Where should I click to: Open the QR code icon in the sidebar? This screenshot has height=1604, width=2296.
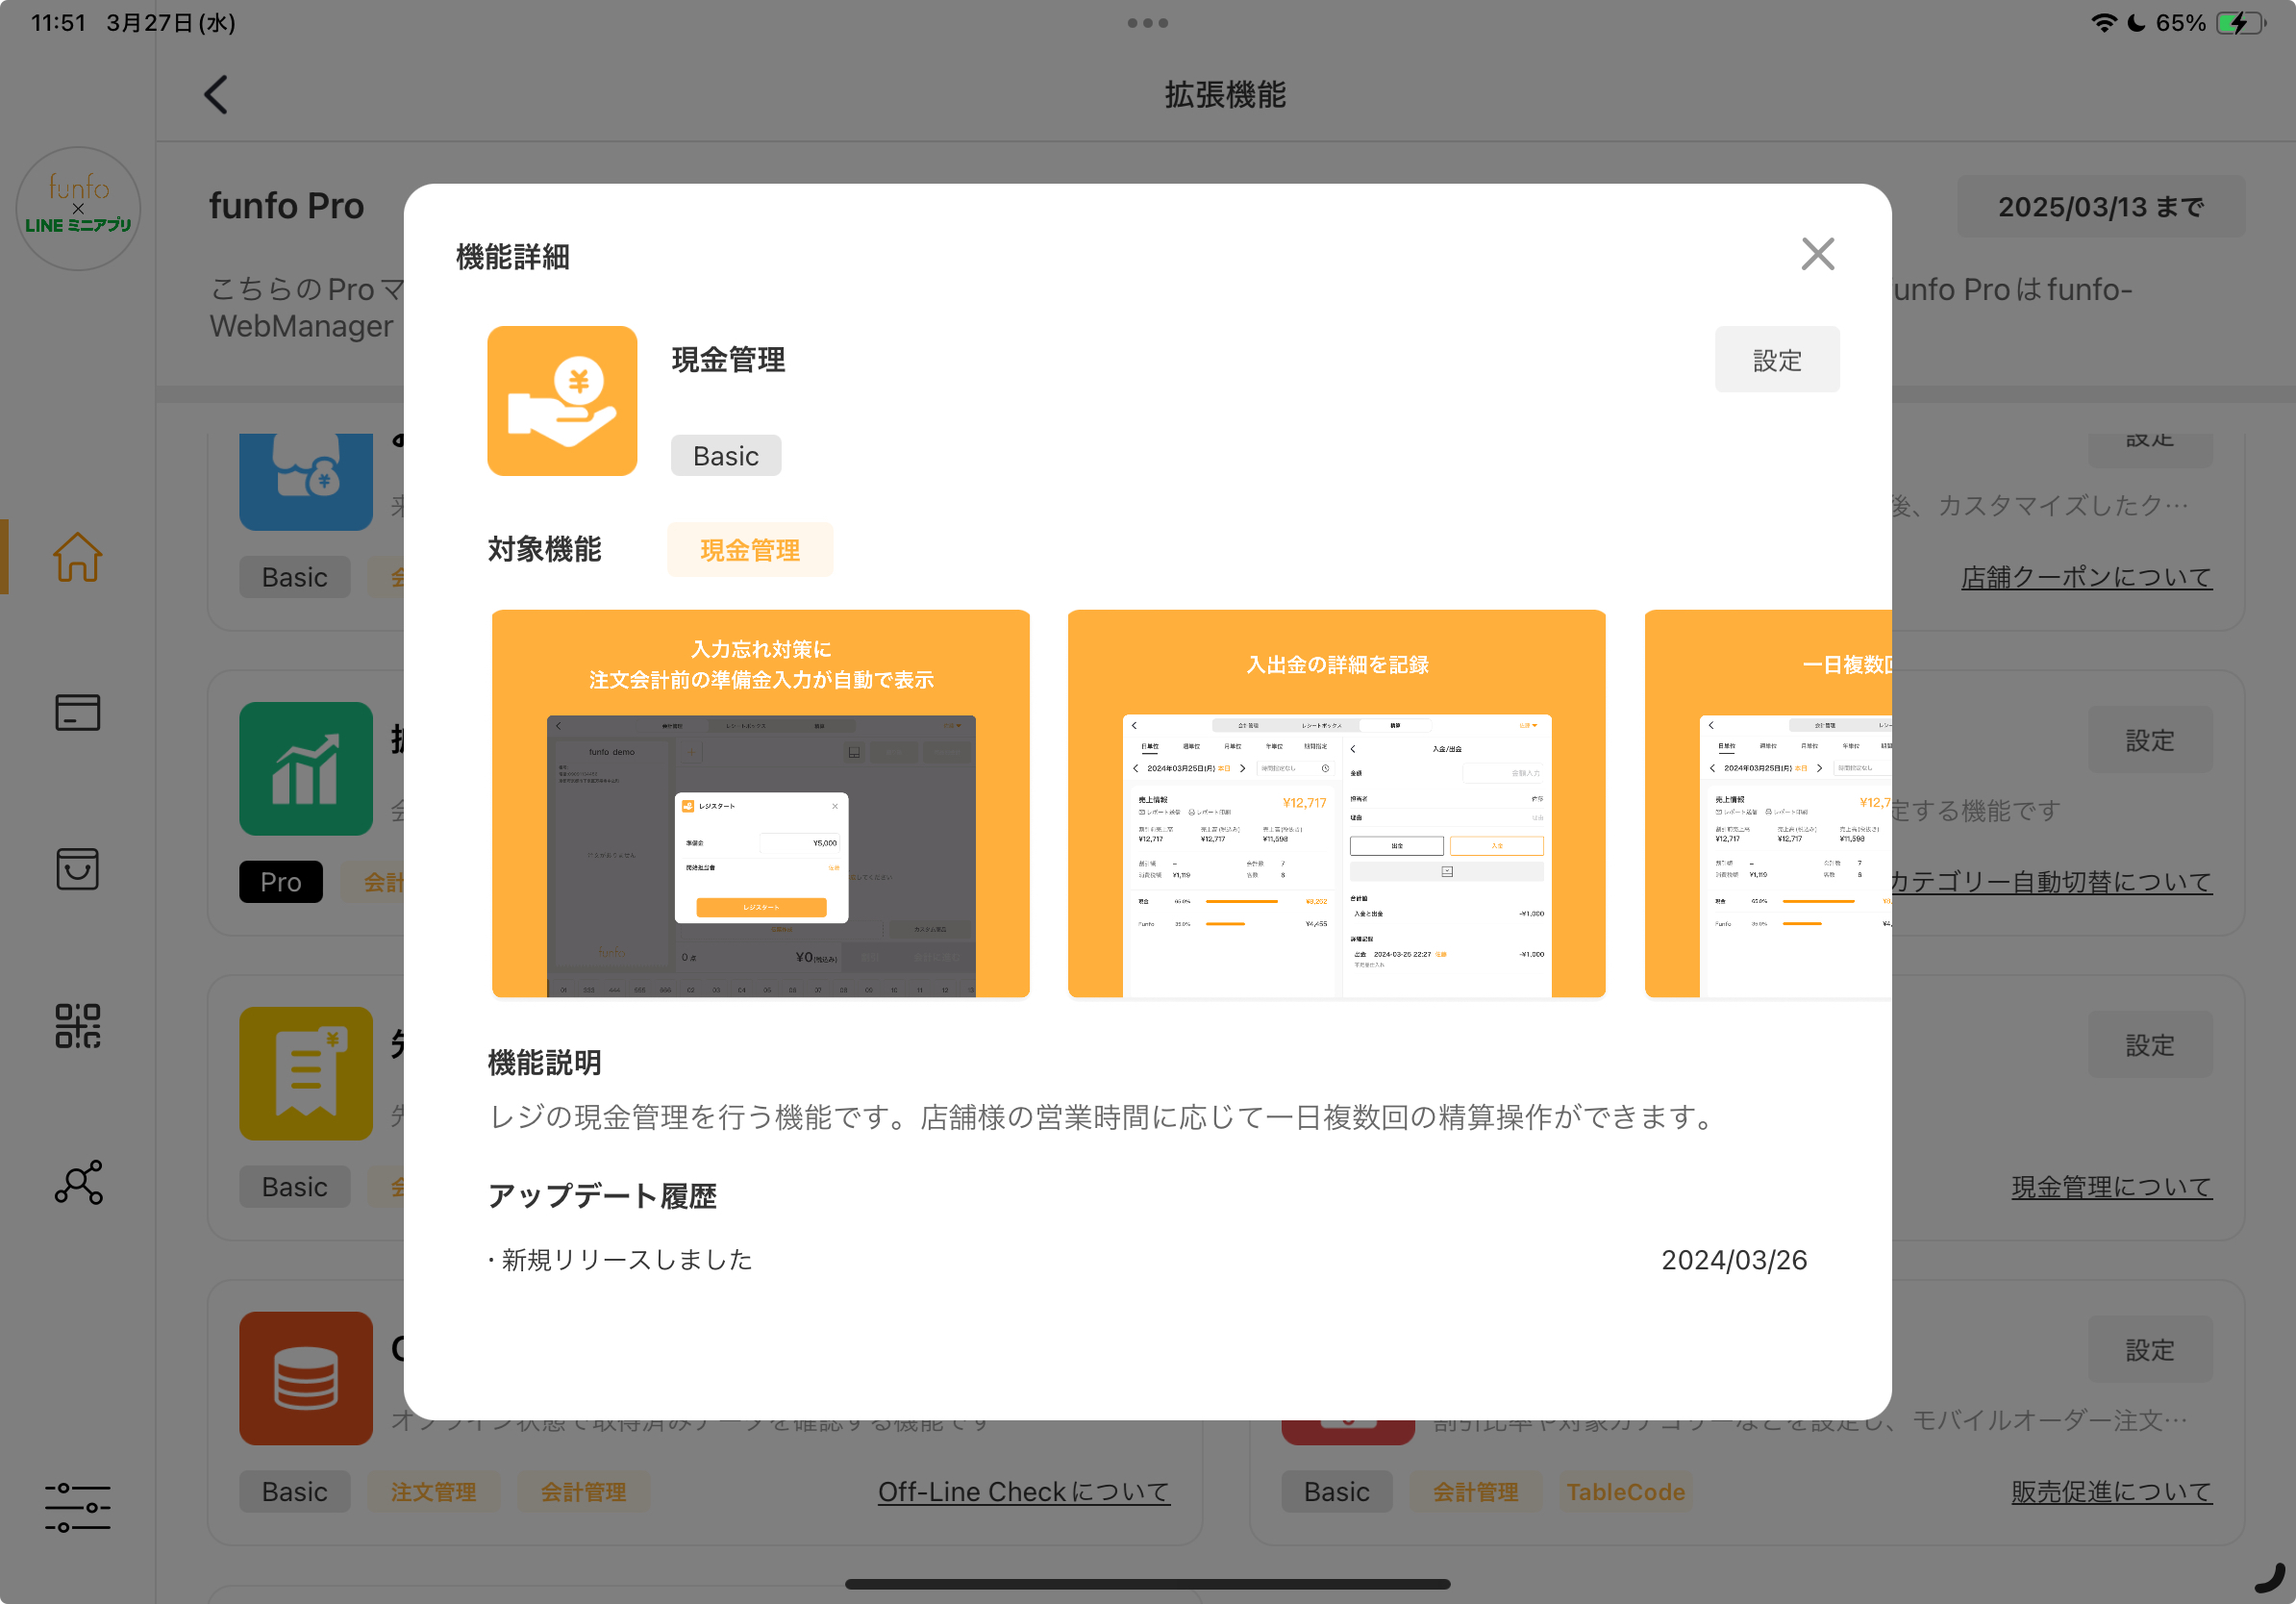coord(77,1026)
